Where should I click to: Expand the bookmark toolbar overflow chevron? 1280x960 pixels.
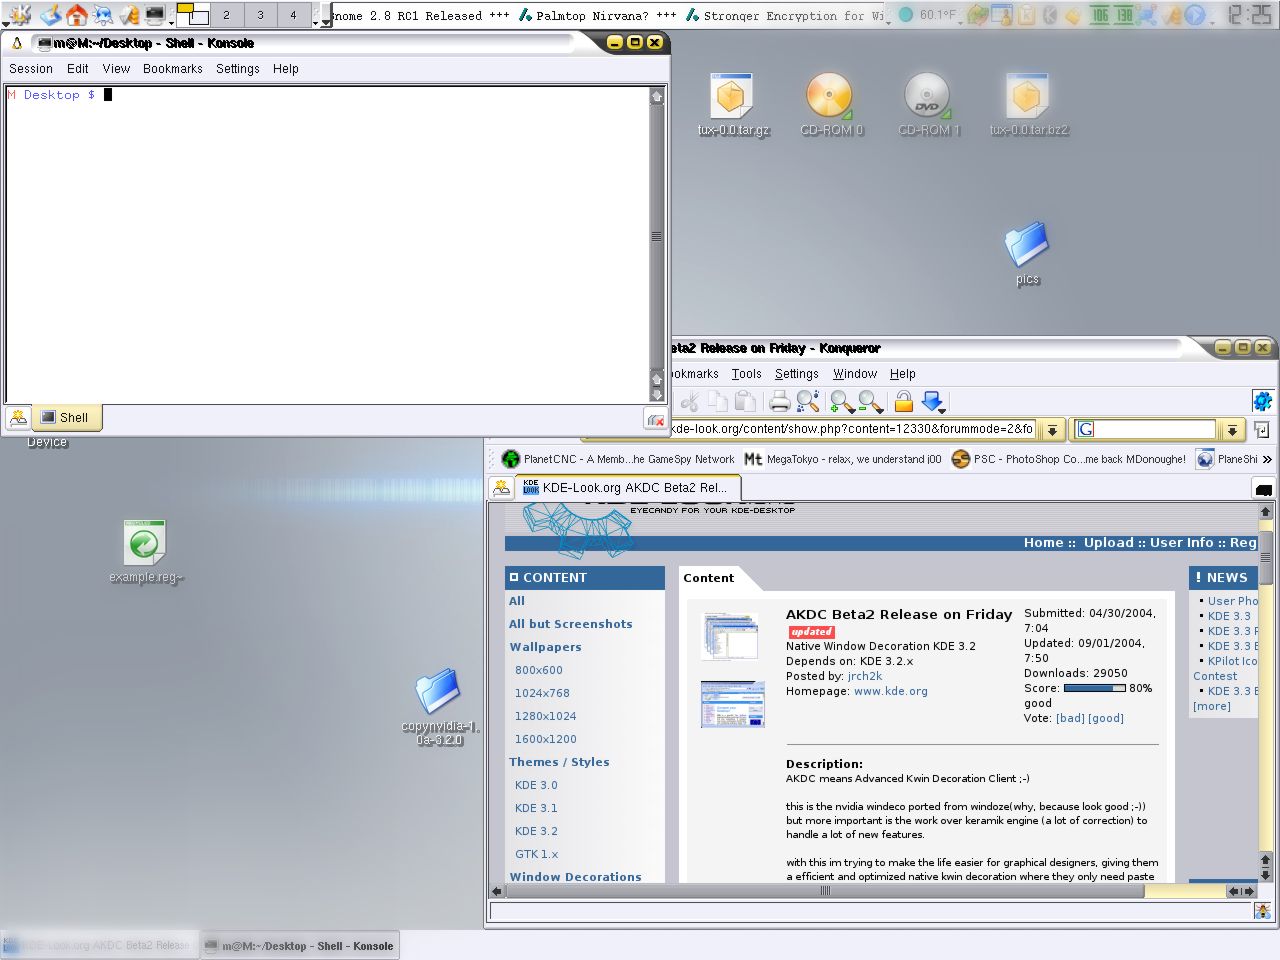point(1268,459)
